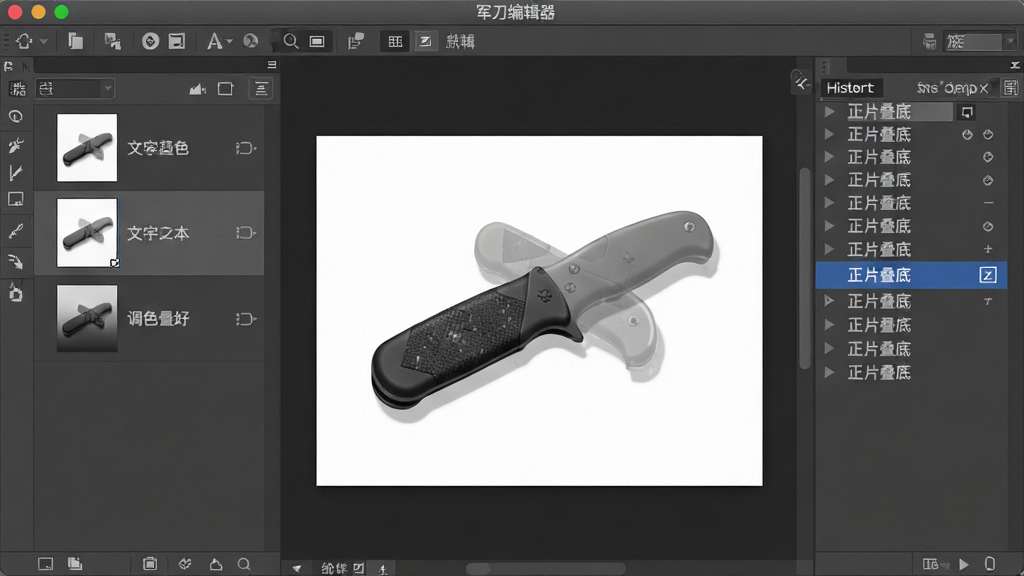Screen dimensions: 1024x576
Task: Click the horizontal scrollbar below the canvas
Action: point(545,569)
